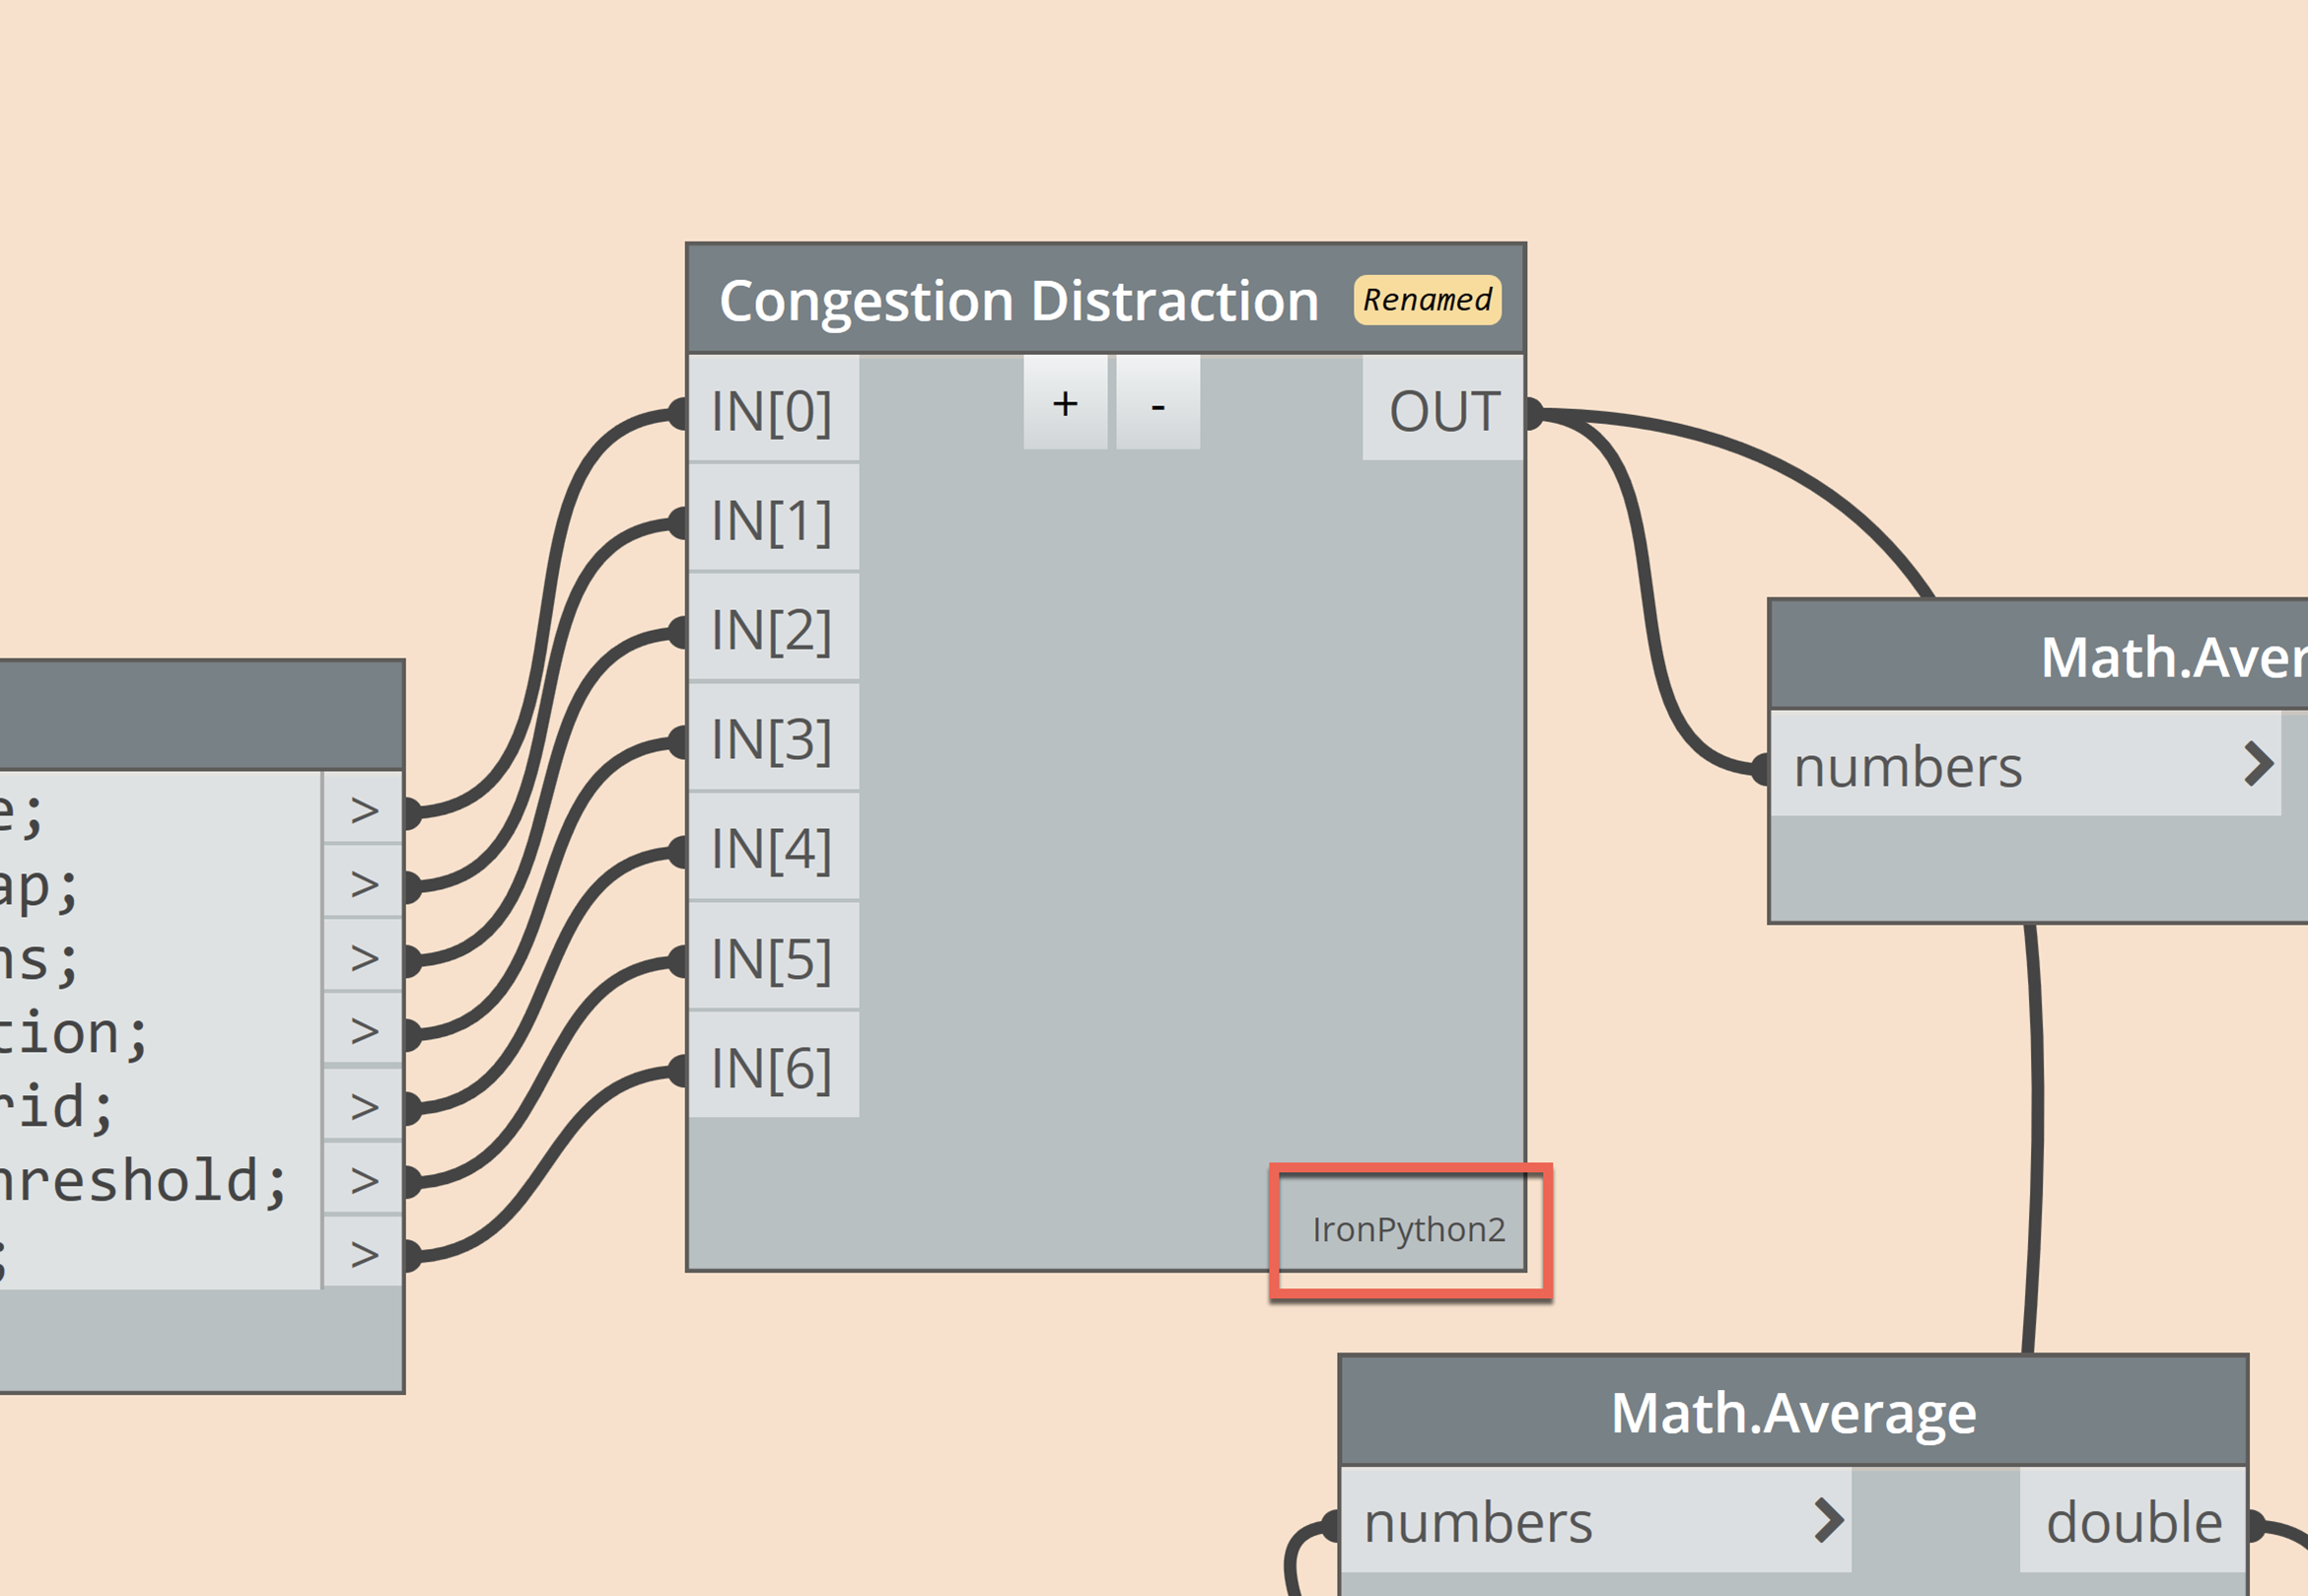Click the IN[1] input port
Viewport: 2308px width, 1596px height.
(x=772, y=521)
